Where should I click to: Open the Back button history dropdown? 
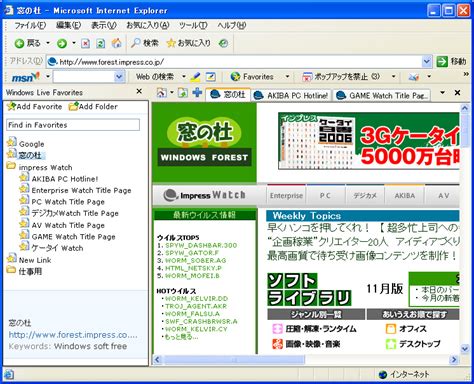pos(48,43)
